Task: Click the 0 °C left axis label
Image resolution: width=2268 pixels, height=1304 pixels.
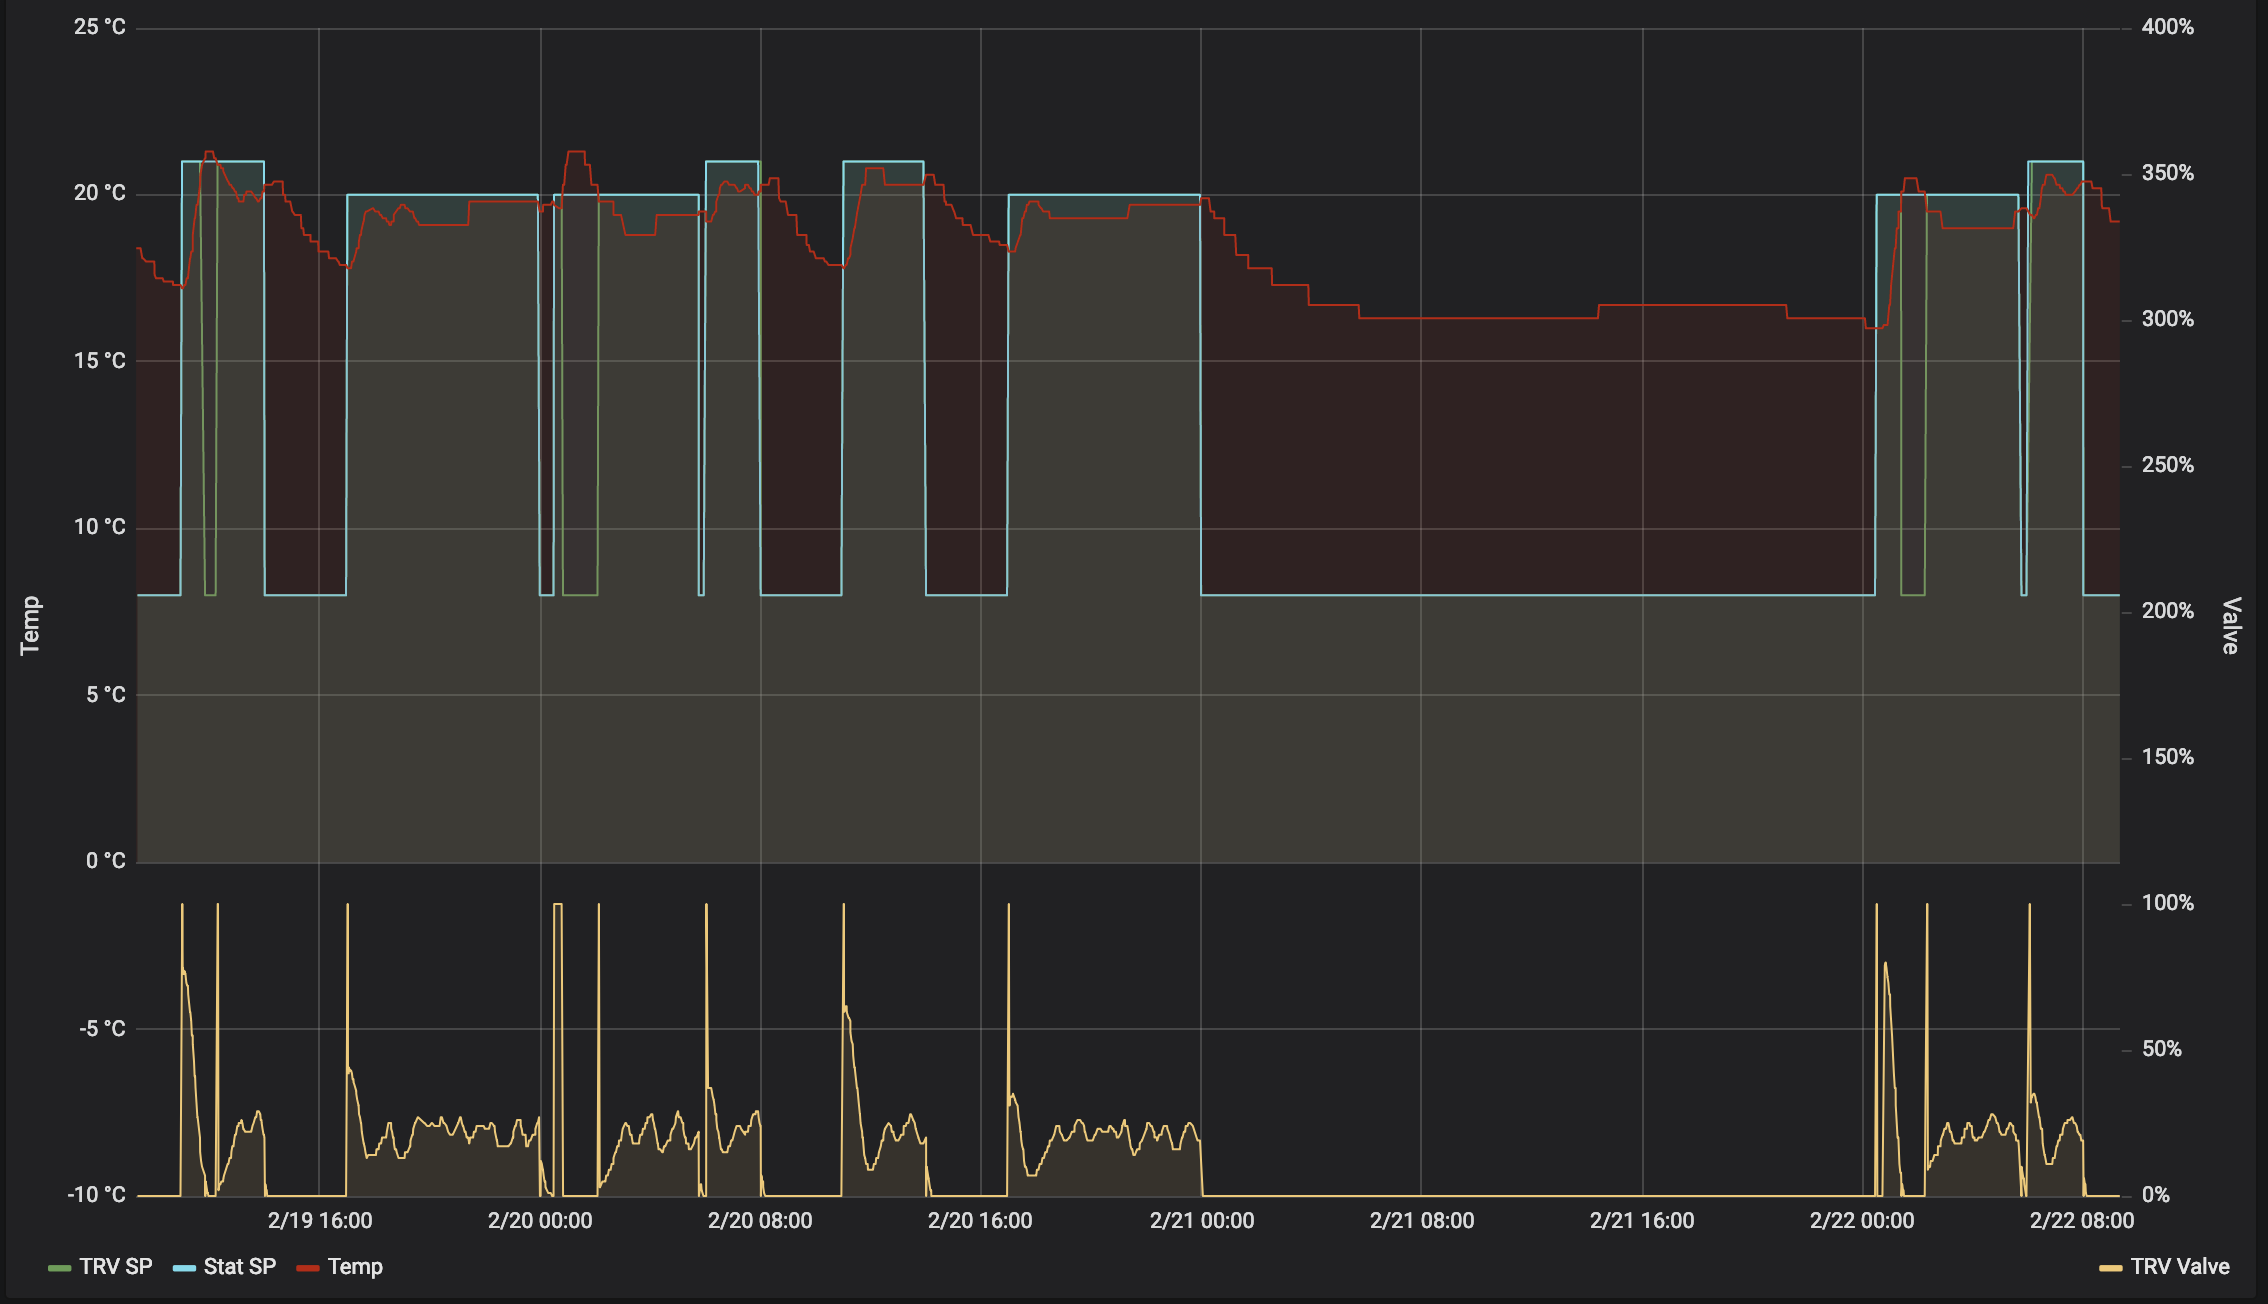Action: pos(106,861)
